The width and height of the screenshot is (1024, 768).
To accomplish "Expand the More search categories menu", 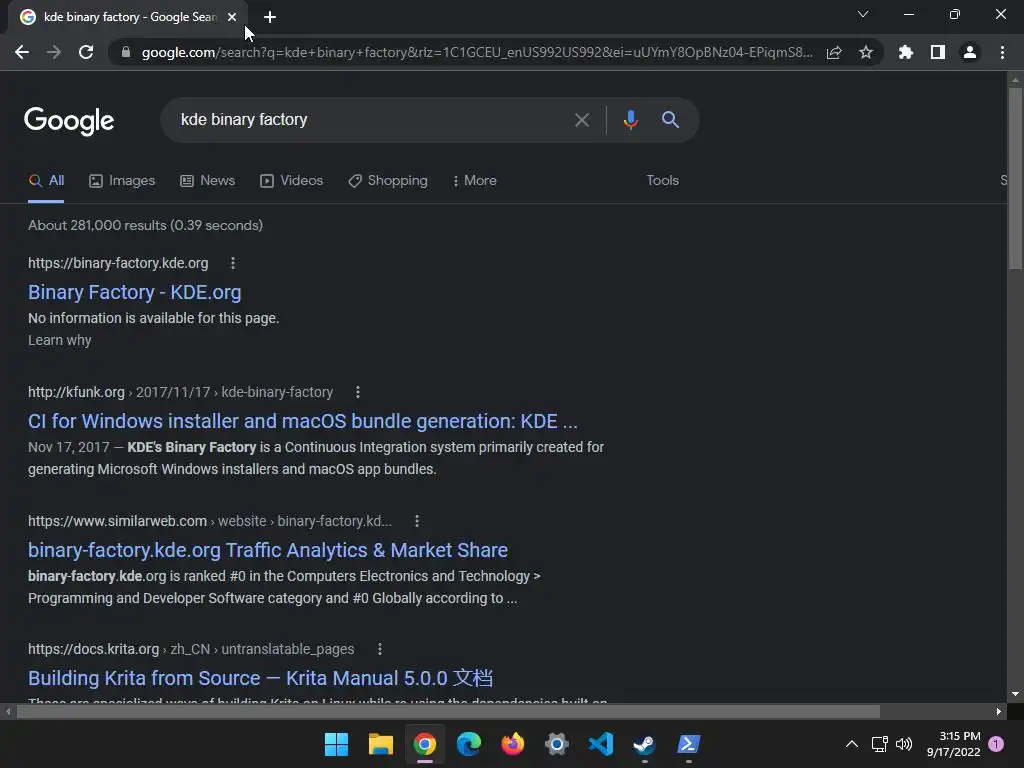I will (475, 181).
